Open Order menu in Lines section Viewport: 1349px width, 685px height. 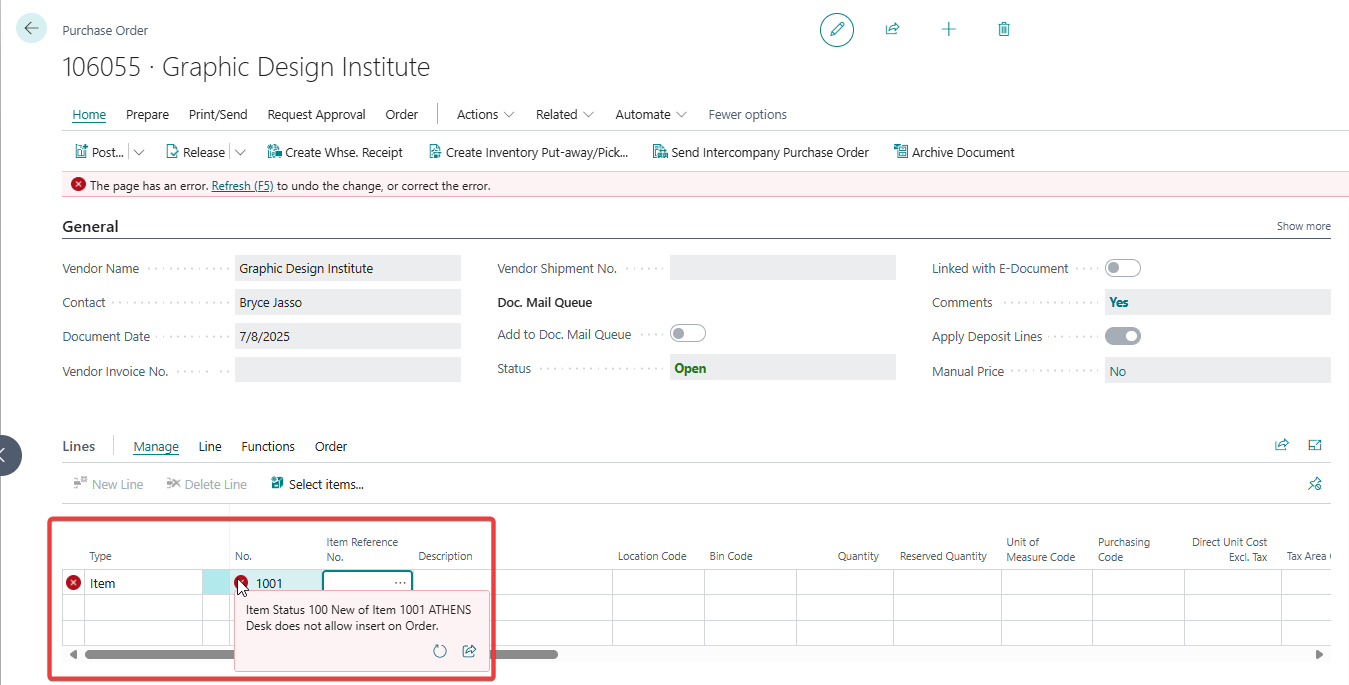[331, 446]
